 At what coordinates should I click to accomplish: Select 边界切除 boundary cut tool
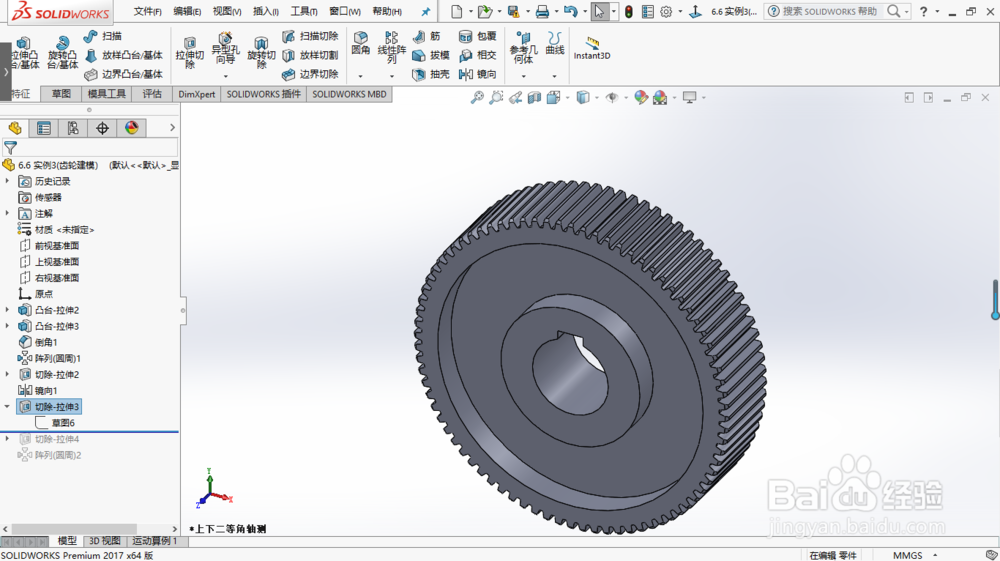310,75
